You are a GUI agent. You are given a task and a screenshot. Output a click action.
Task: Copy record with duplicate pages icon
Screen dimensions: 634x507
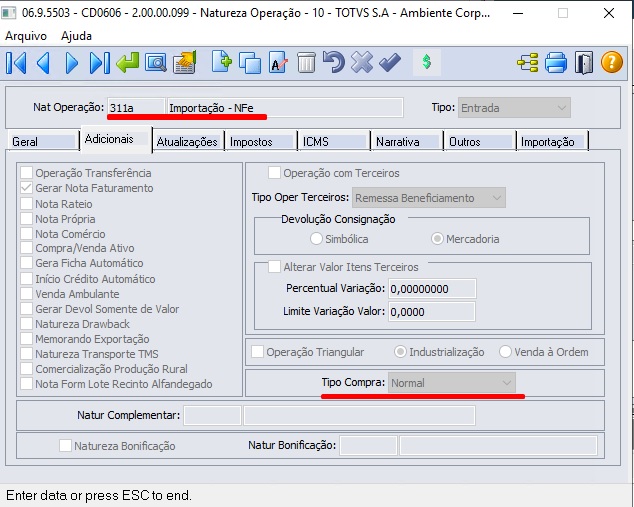(x=250, y=63)
